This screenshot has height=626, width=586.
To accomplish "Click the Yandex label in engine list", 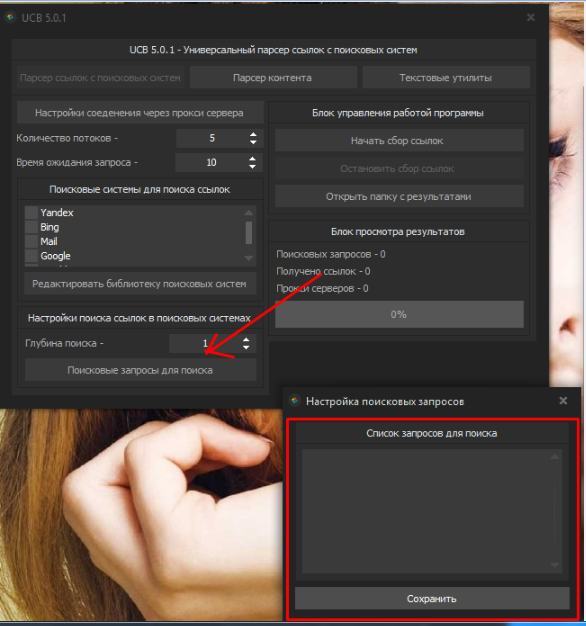I will pyautogui.click(x=57, y=212).
